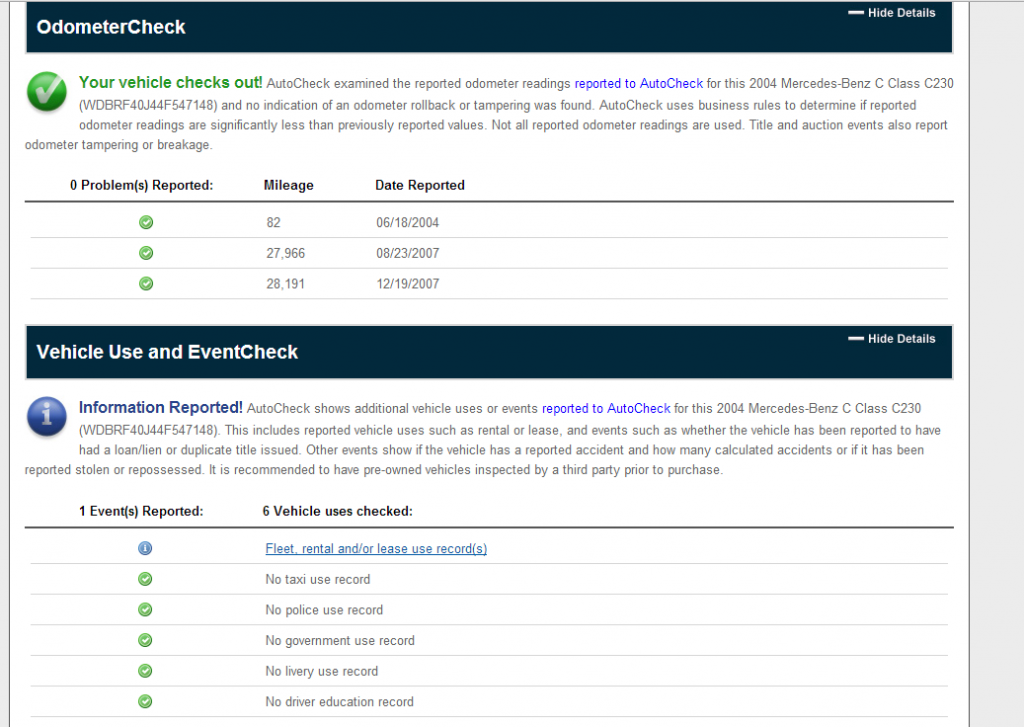
Task: Follow 'reported to AutoCheck' link in Vehicle Use paragraph
Action: point(606,408)
